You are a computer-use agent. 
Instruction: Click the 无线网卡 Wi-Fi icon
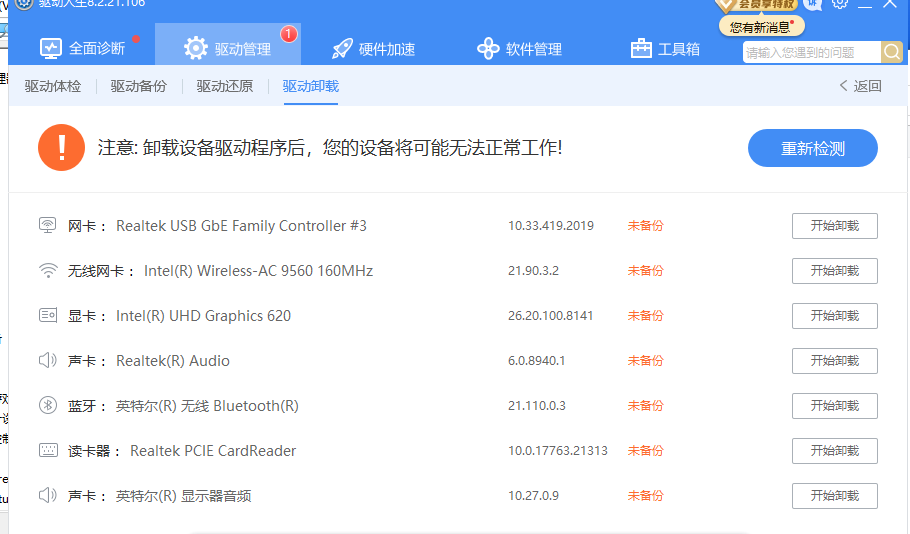coord(48,270)
